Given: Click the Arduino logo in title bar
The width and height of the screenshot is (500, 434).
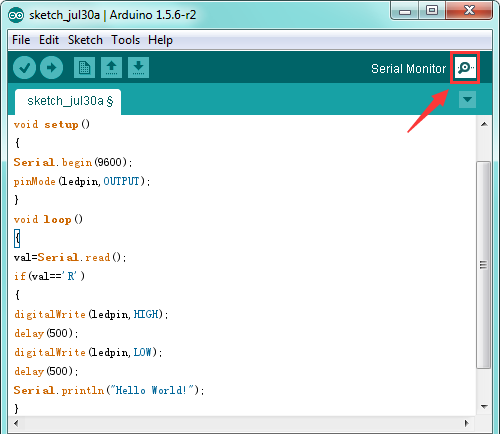Looking at the screenshot, I should pos(16,15).
